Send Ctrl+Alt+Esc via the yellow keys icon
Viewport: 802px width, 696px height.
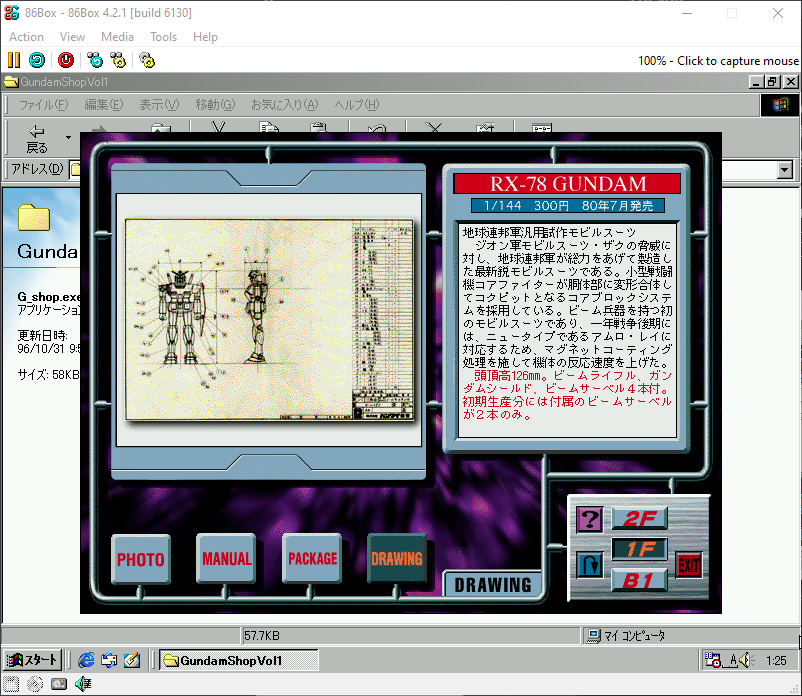pos(118,60)
